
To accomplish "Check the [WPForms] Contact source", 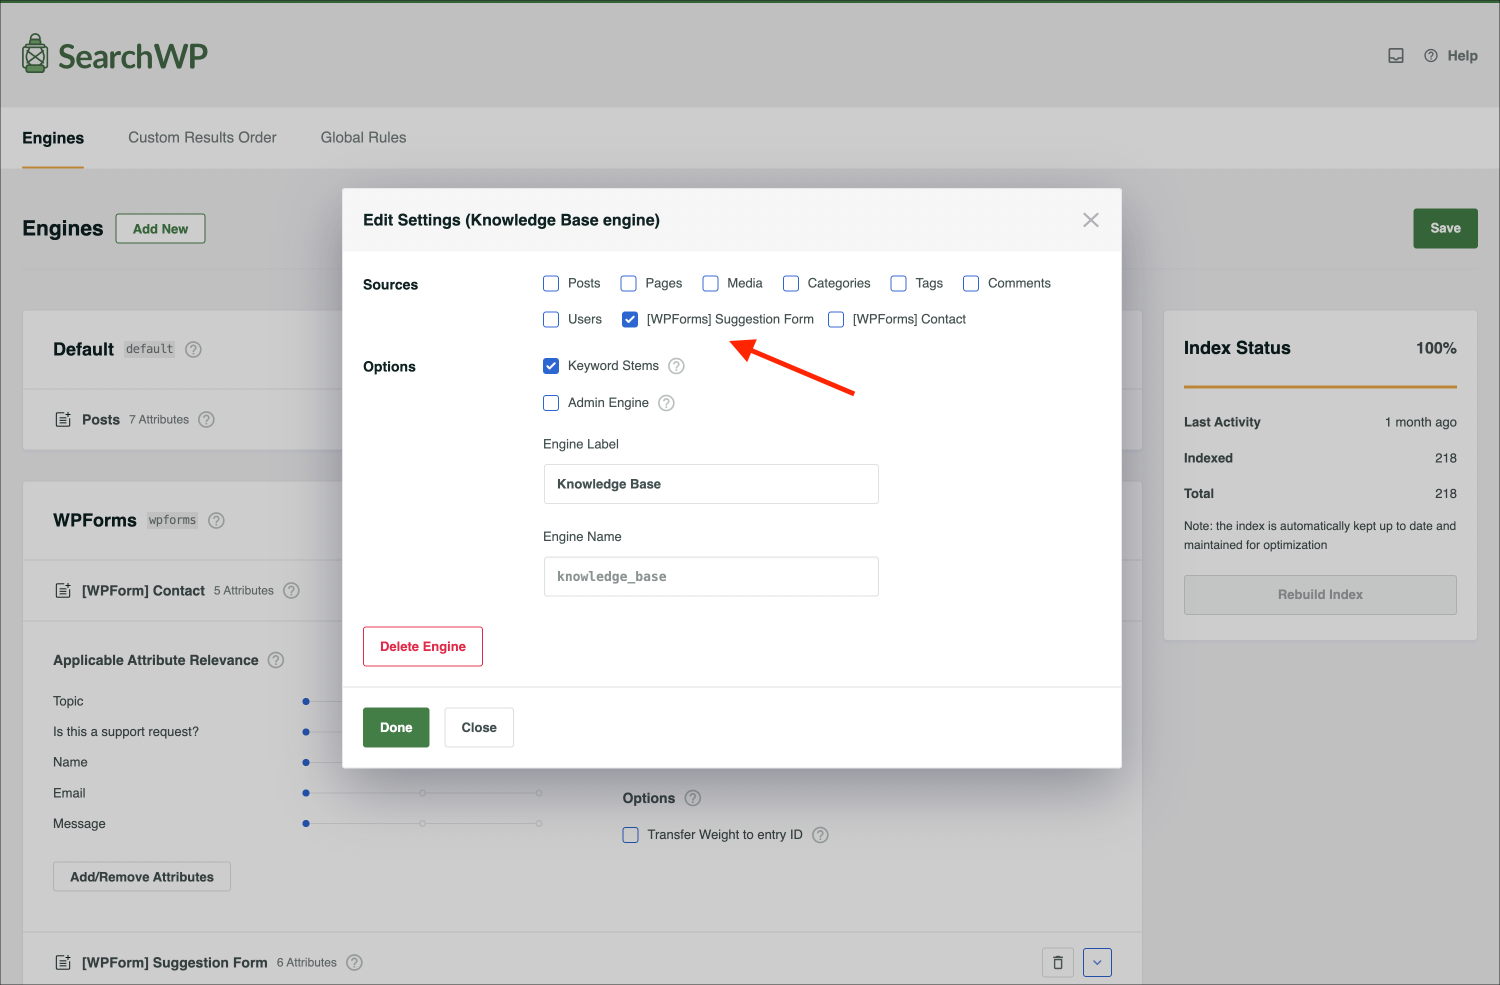I will (836, 319).
